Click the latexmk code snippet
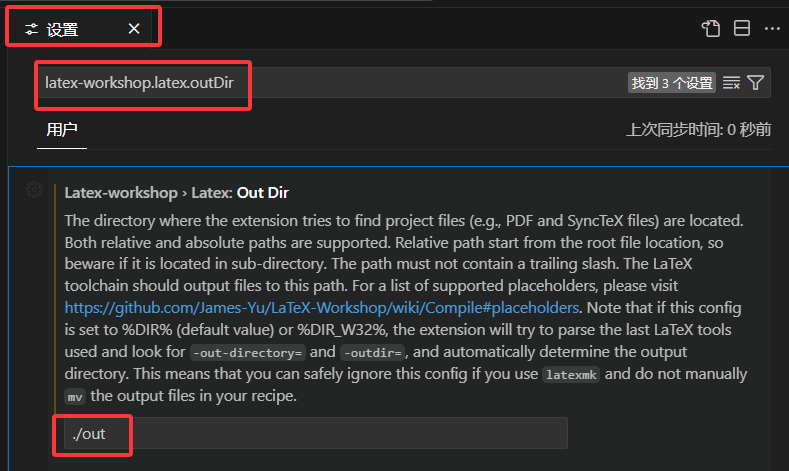 point(571,375)
